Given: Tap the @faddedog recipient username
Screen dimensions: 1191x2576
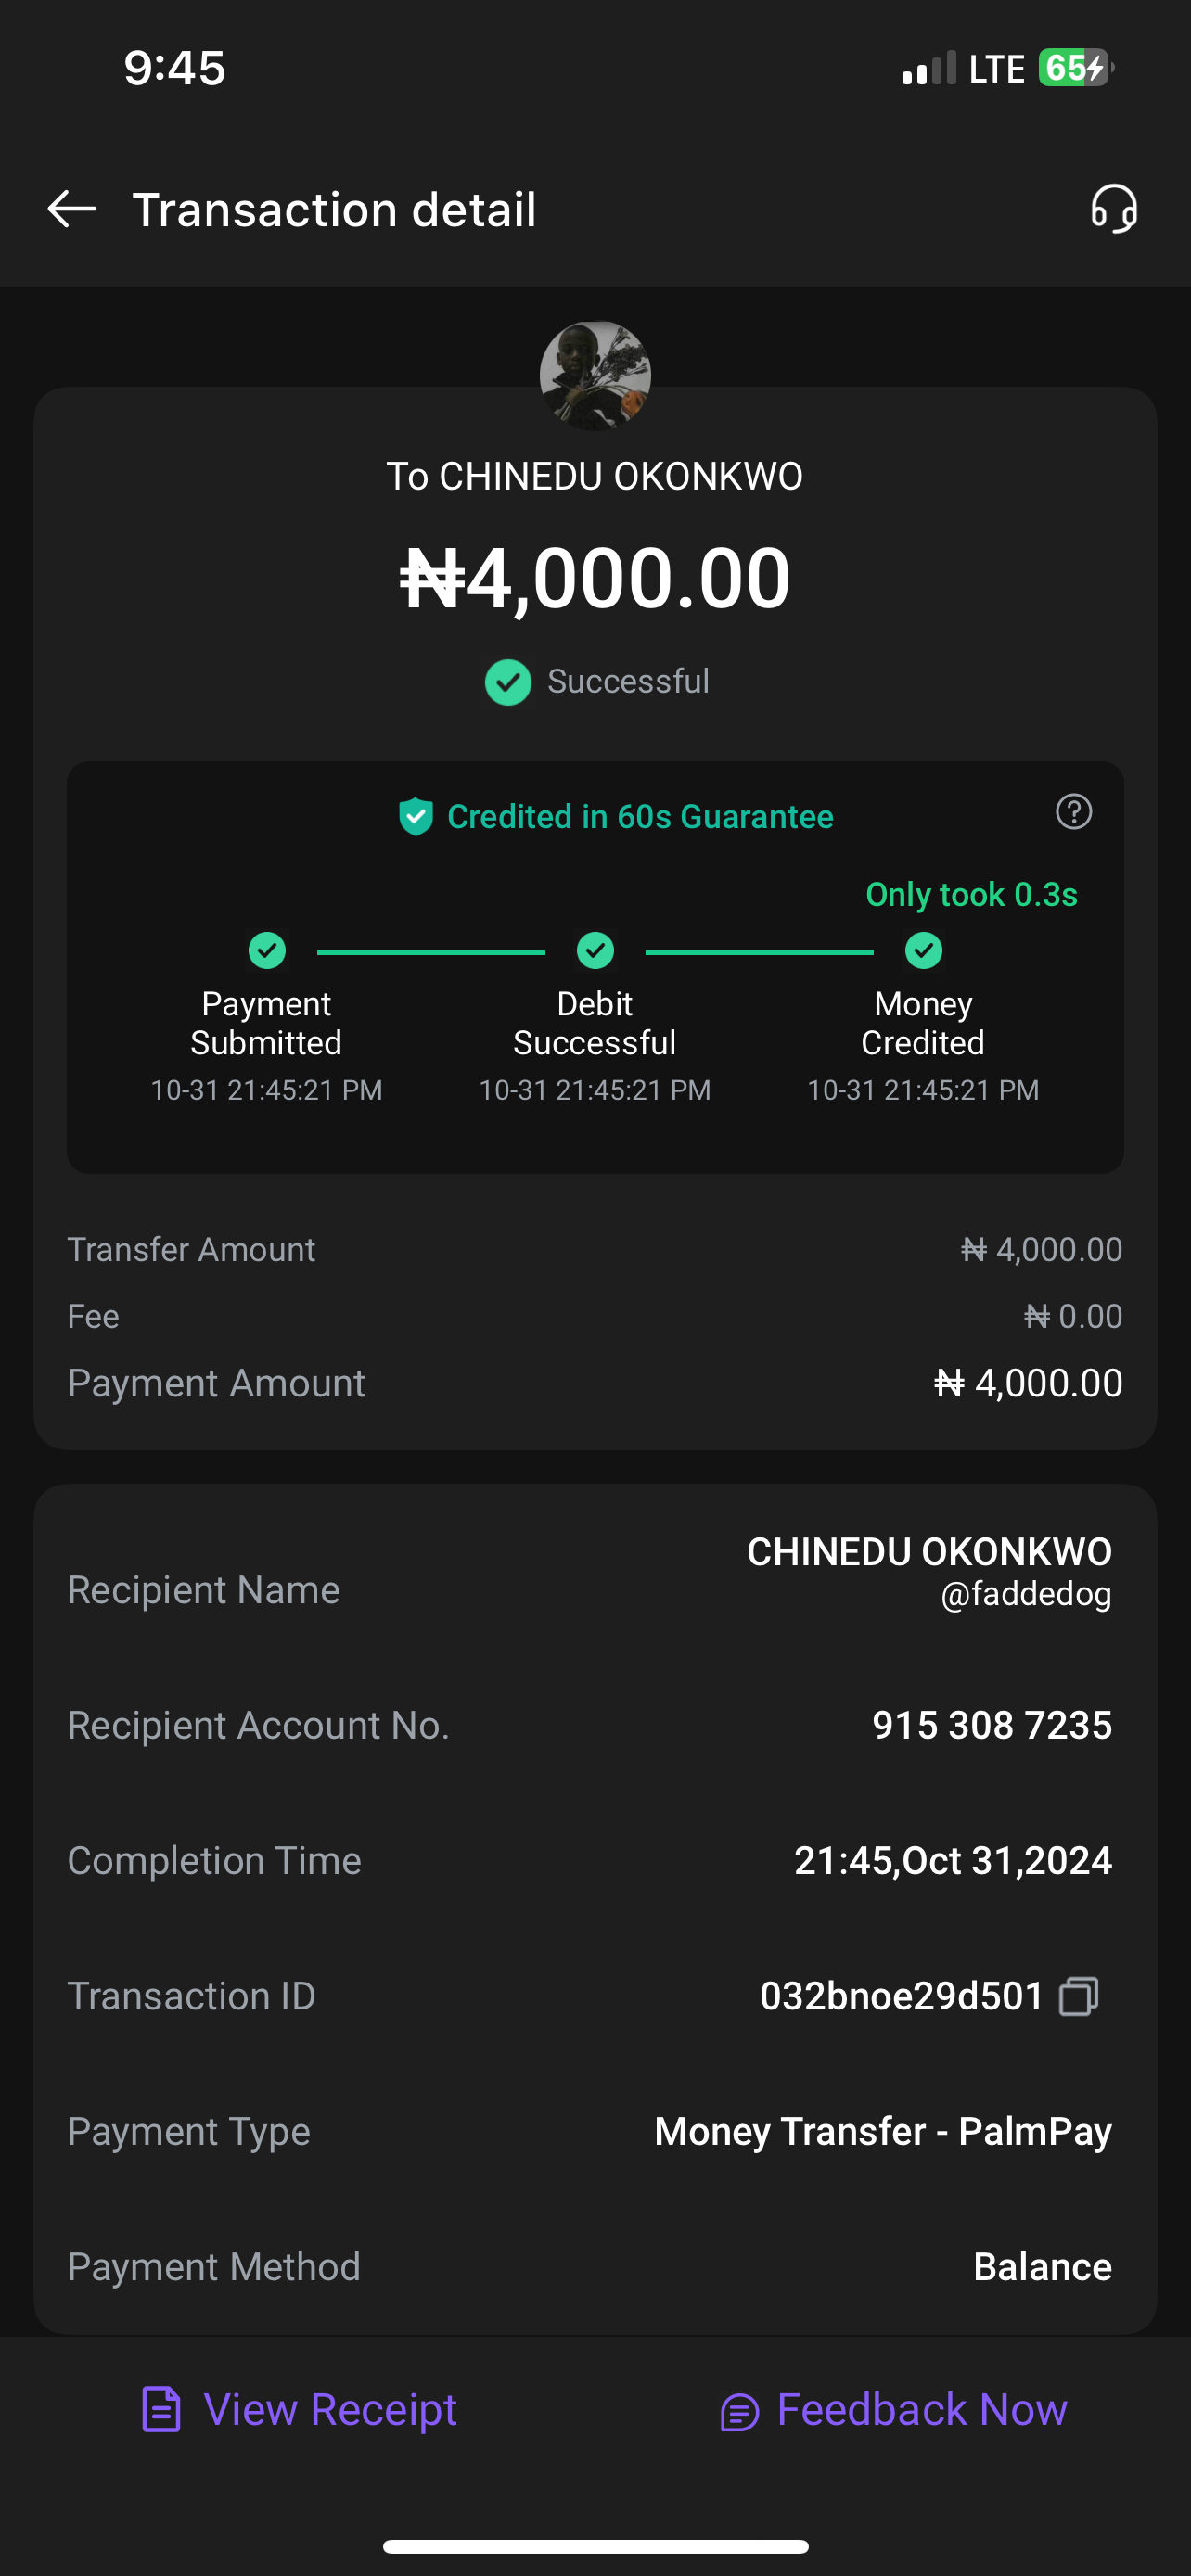Looking at the screenshot, I should 1025,1594.
